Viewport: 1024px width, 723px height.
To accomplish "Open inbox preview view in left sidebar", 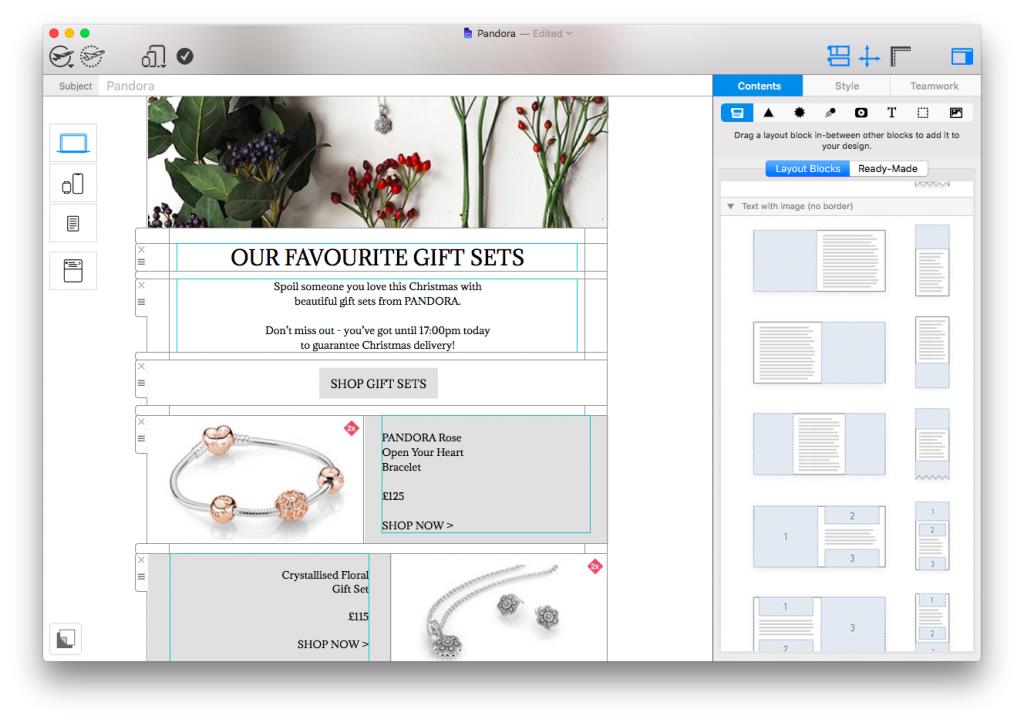I will tap(73, 270).
